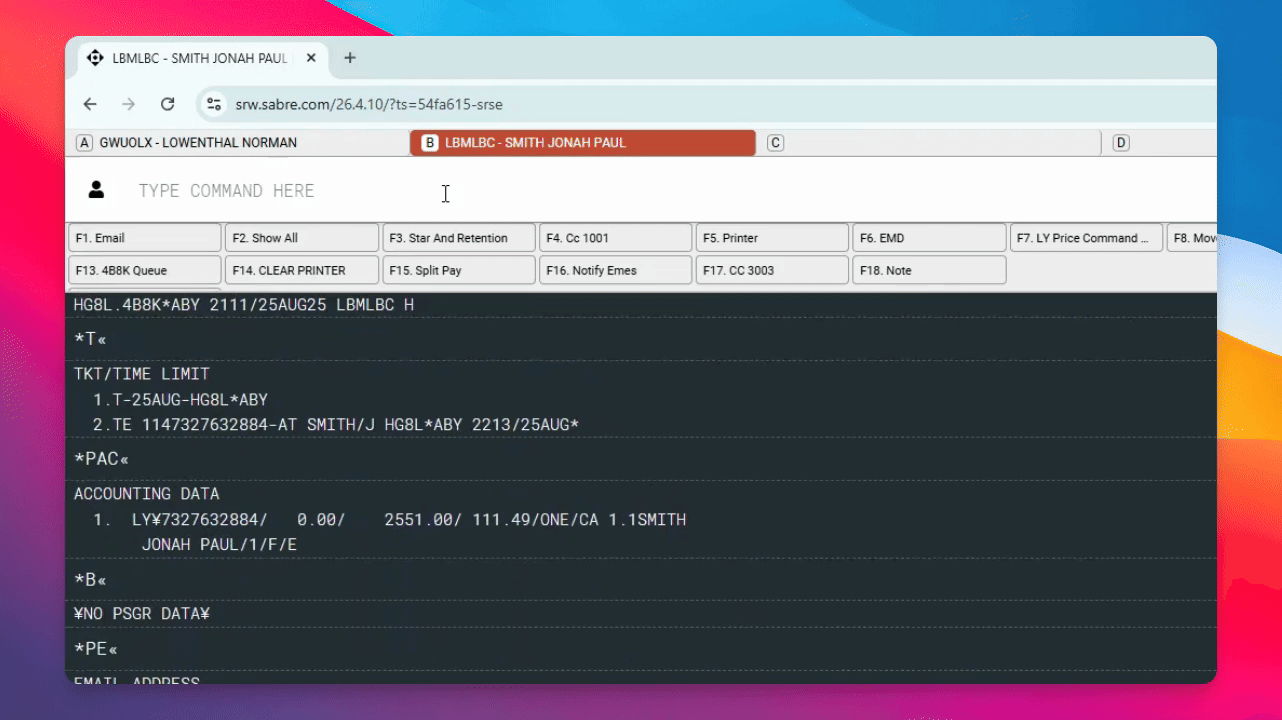Click the TKT/TIME LIMIT heading
1282x720 pixels.
(x=142, y=374)
